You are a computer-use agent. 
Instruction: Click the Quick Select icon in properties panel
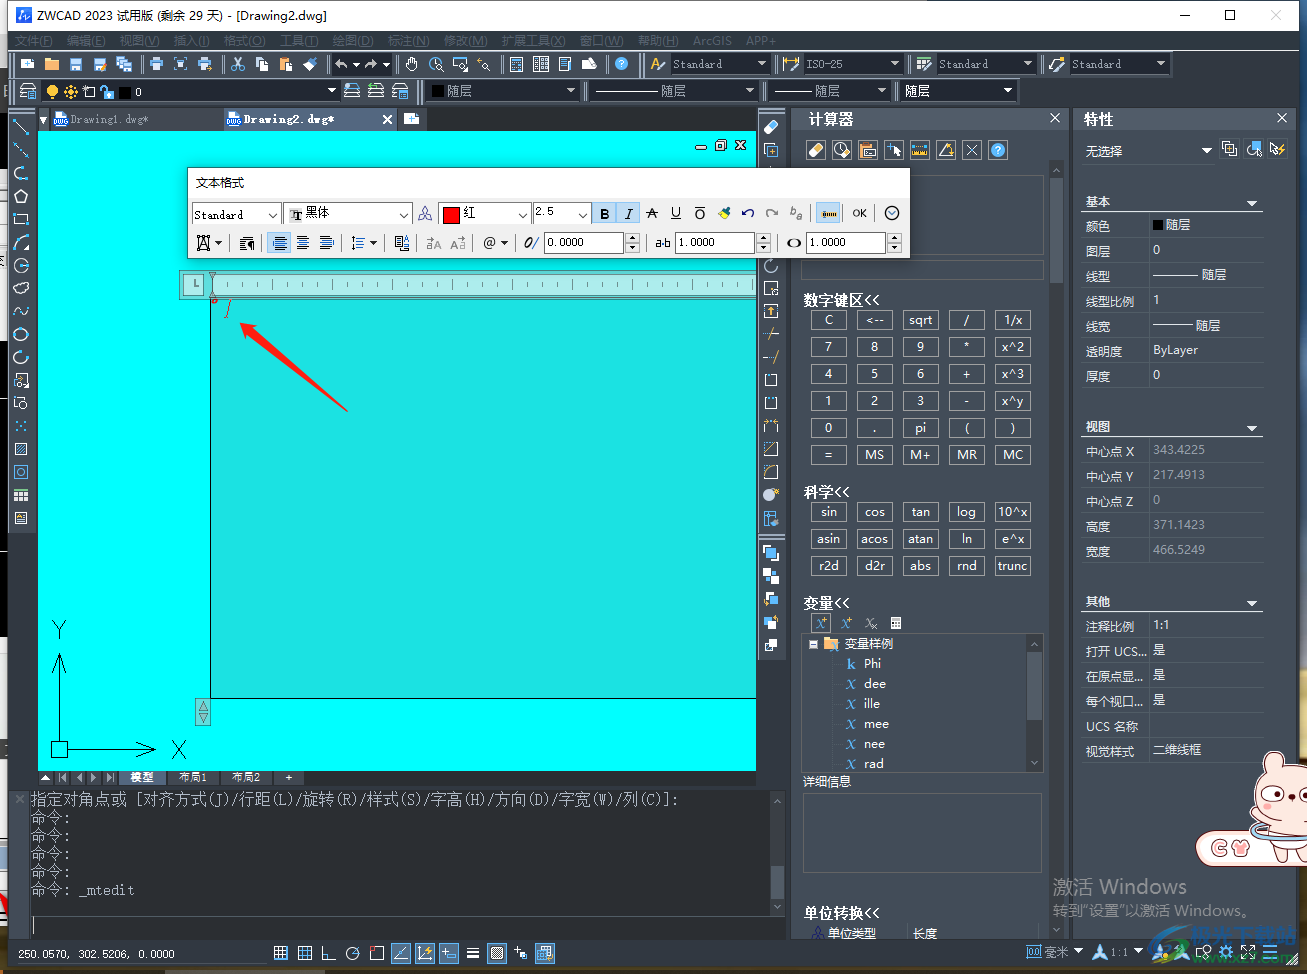(x=1277, y=149)
